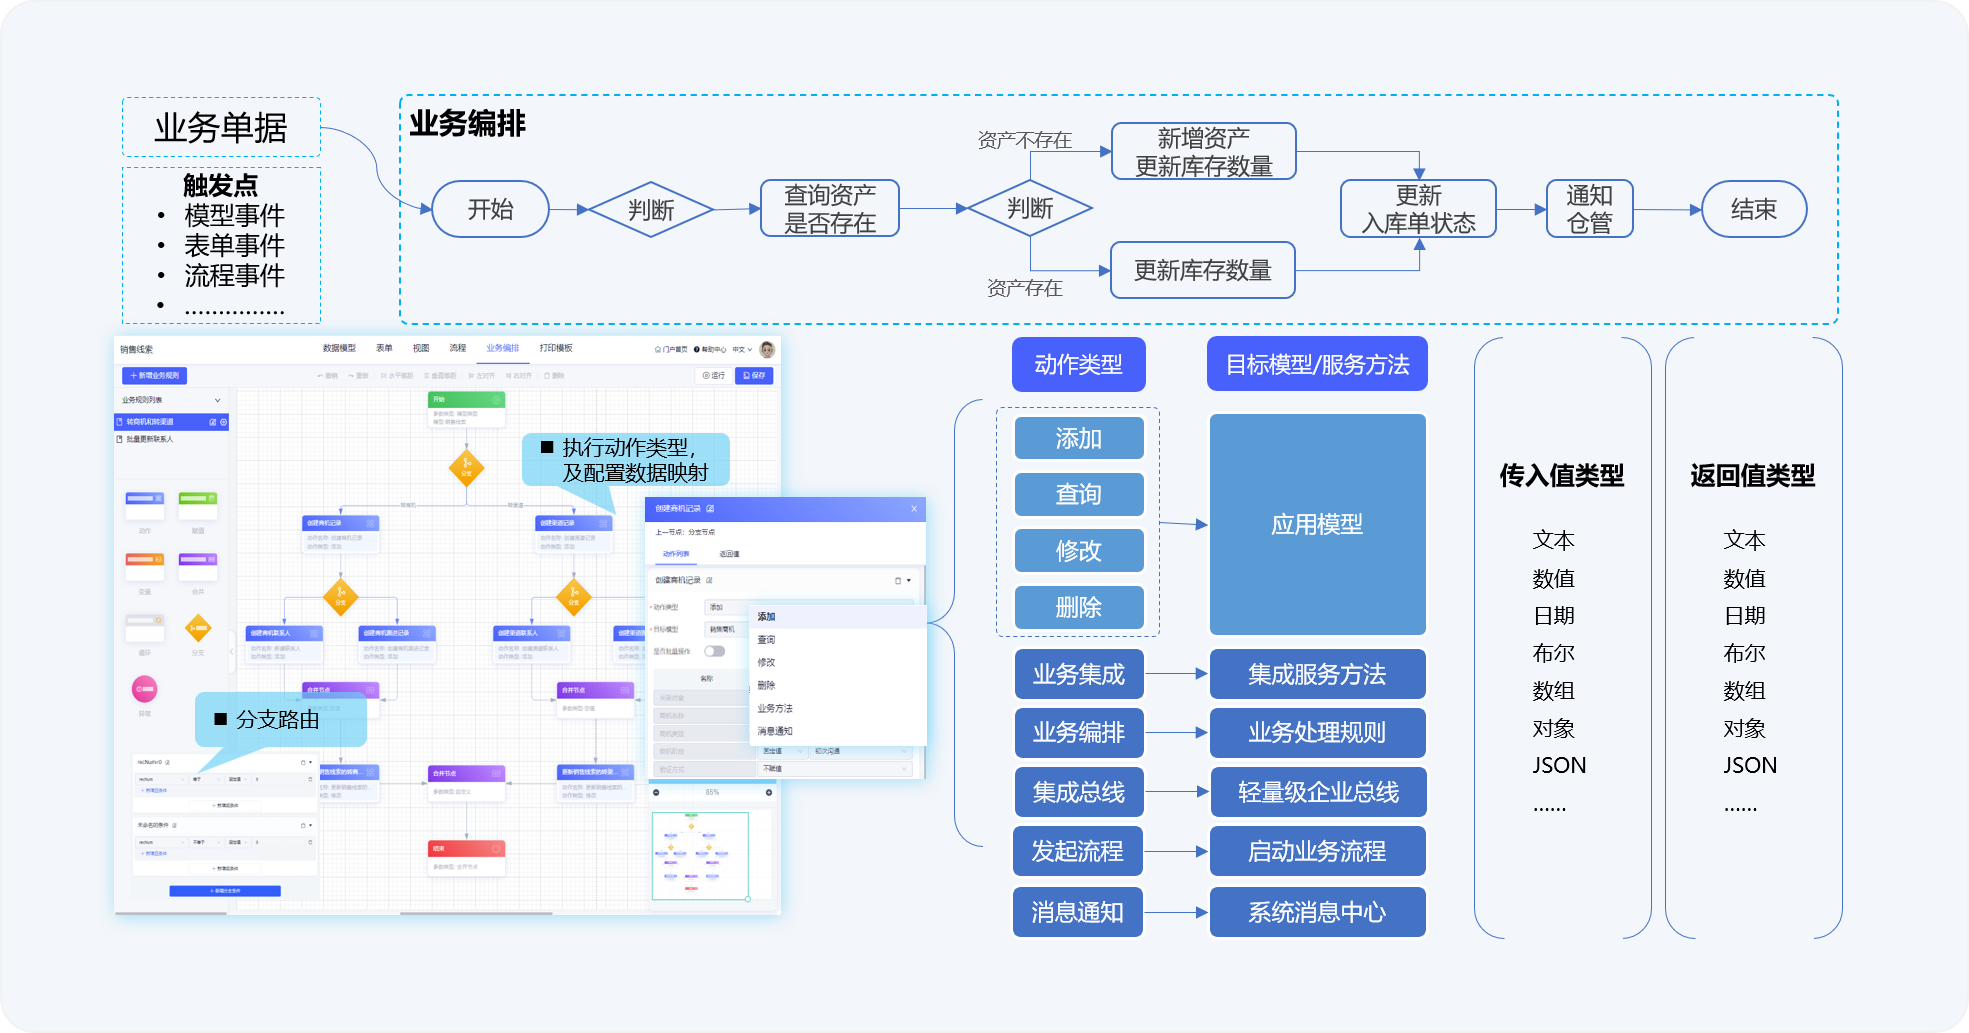Click the 右对齐 align-right tool
Image resolution: width=1969 pixels, height=1033 pixels.
point(518,376)
